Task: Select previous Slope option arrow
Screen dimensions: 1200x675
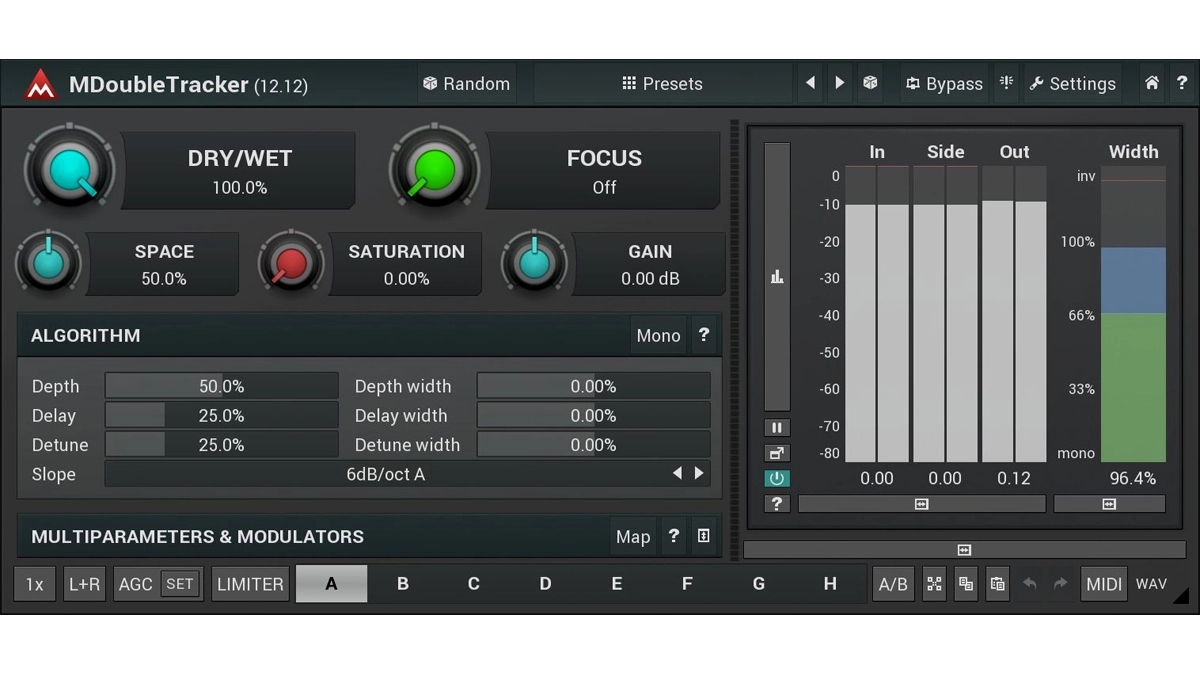Action: pos(677,474)
